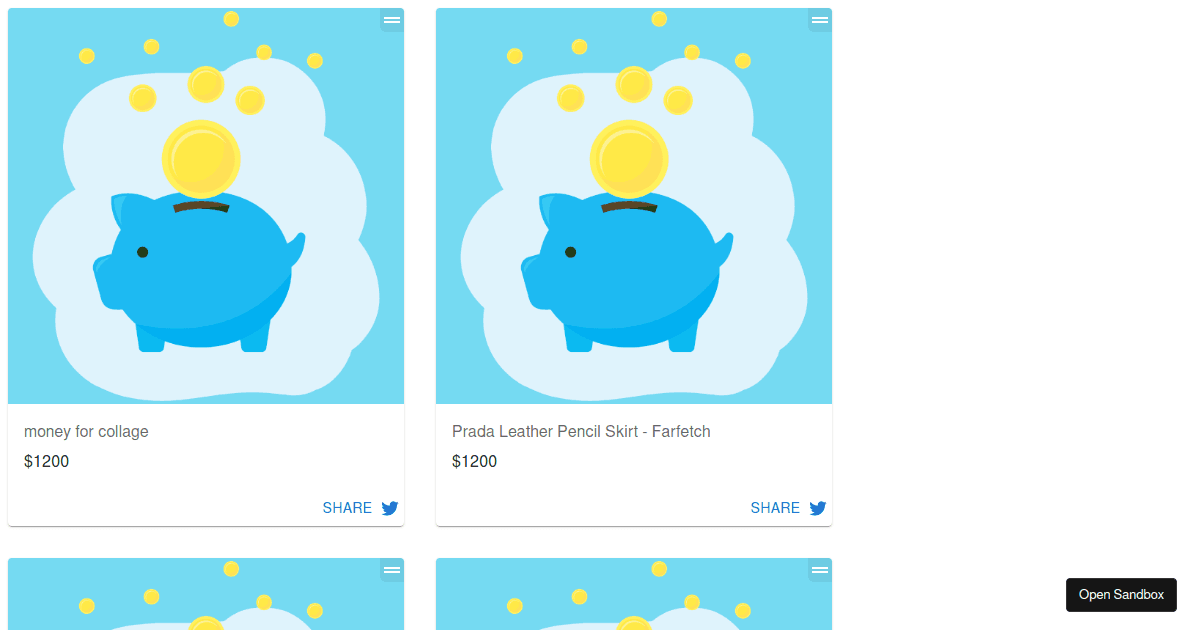Screen dimensions: 1200x630
Task: Select the money for collage title text
Action: click(86, 432)
